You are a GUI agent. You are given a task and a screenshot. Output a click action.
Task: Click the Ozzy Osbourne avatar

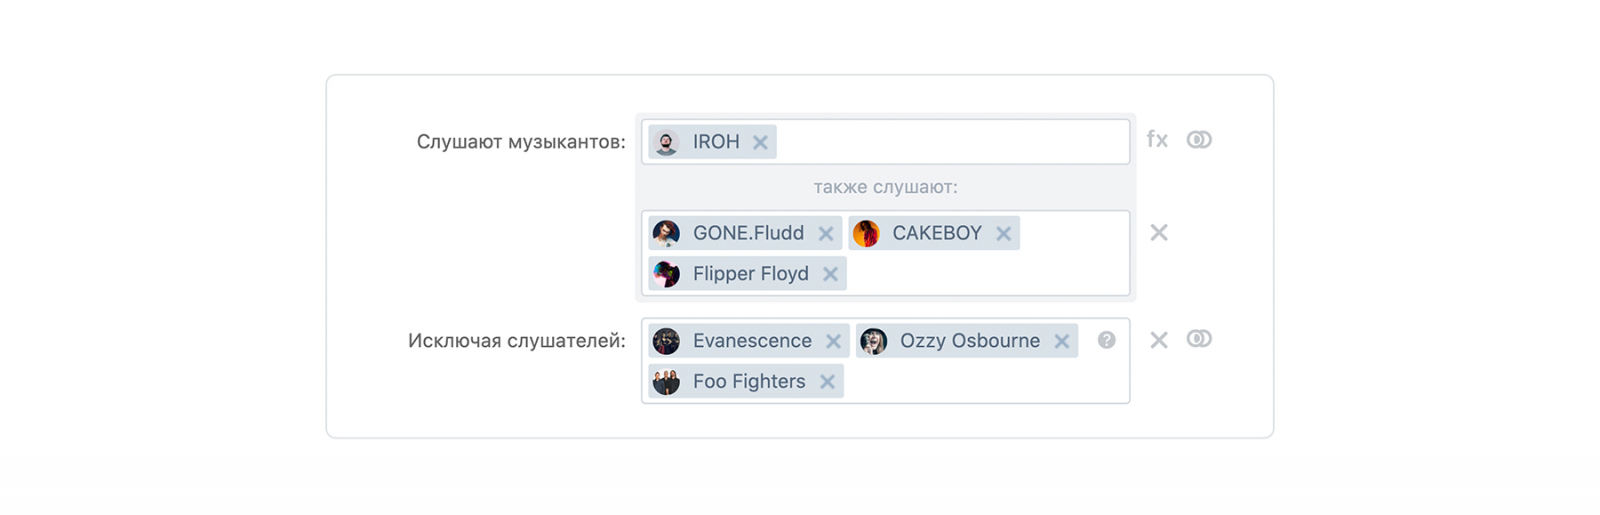click(874, 342)
